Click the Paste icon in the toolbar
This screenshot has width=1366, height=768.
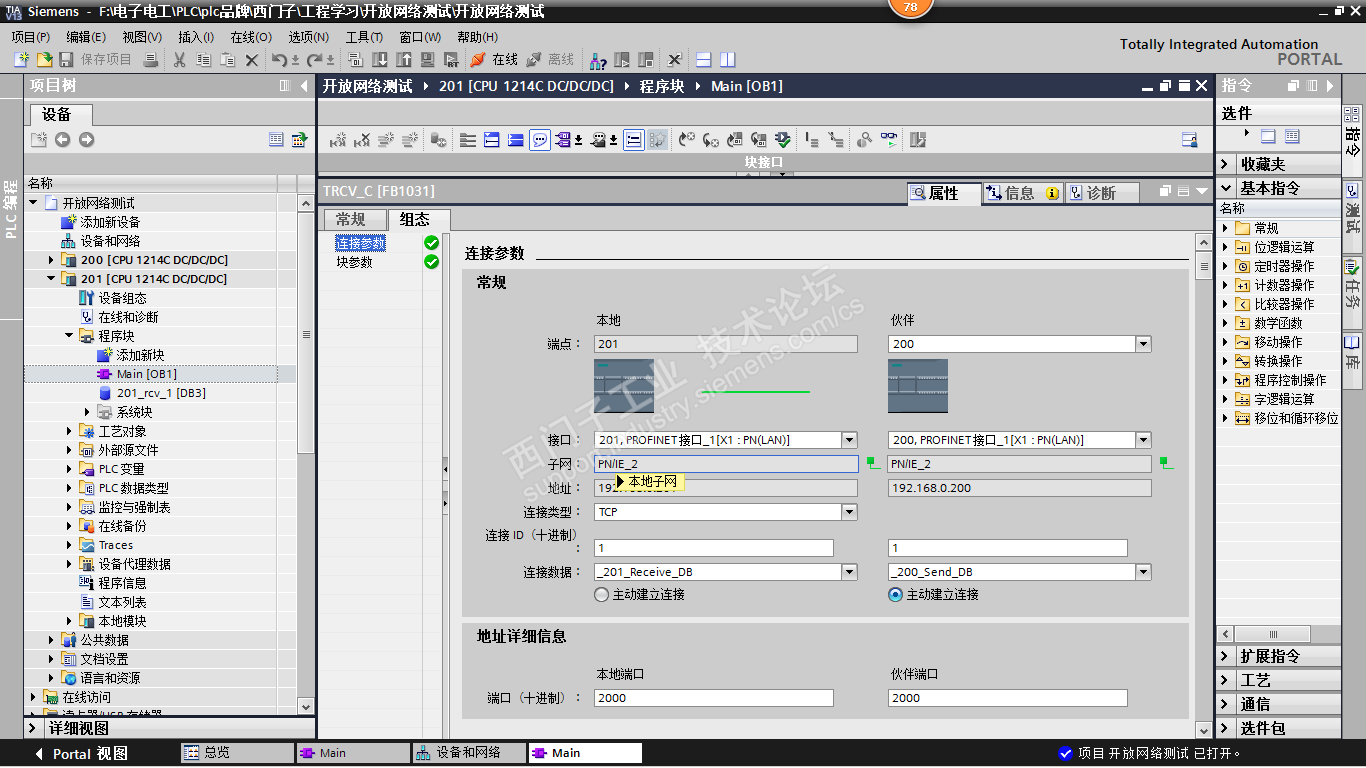pos(228,60)
